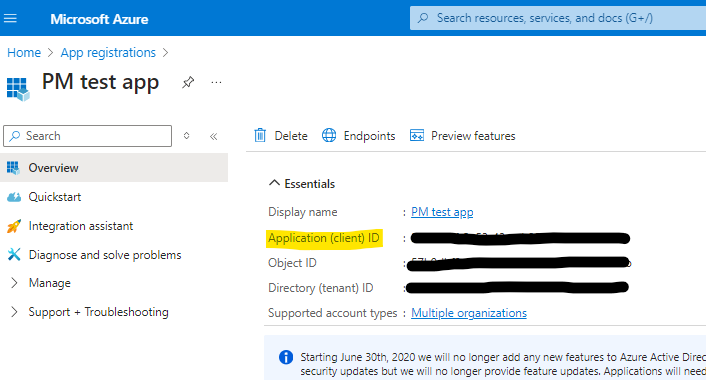The height and width of the screenshot is (380, 706).
Task: Select Overview in the sidebar
Action: tap(114, 167)
